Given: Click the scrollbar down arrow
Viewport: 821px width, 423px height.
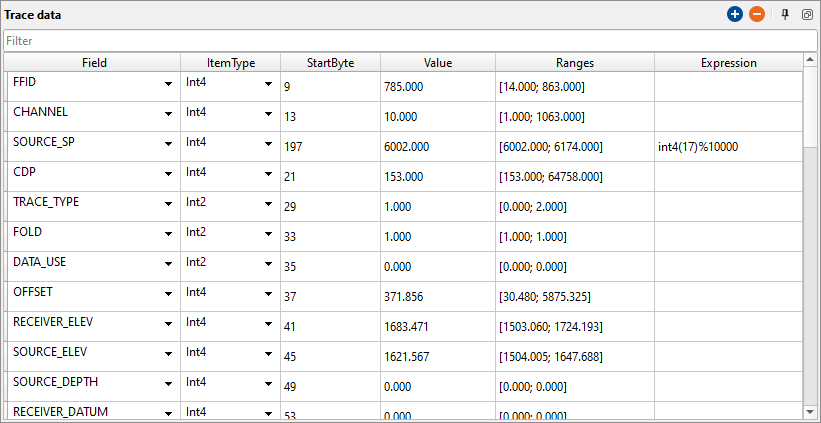Looking at the screenshot, I should 810,411.
